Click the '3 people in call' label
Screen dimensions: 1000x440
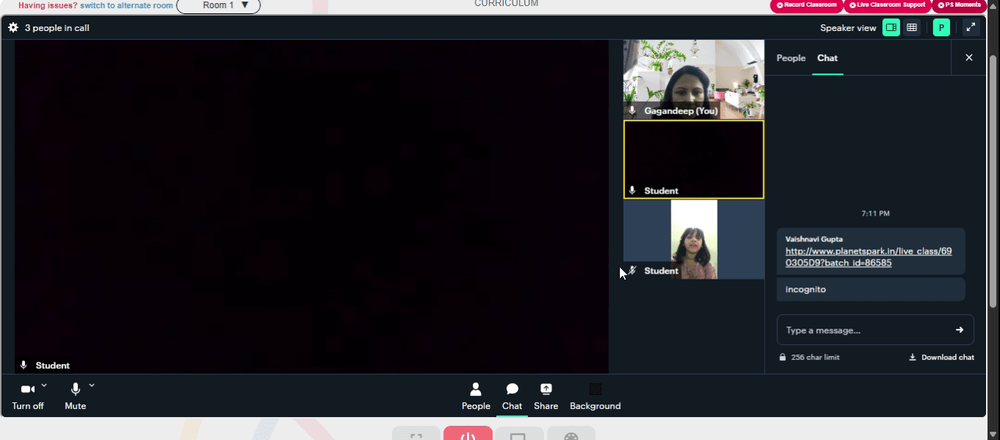click(x=57, y=27)
